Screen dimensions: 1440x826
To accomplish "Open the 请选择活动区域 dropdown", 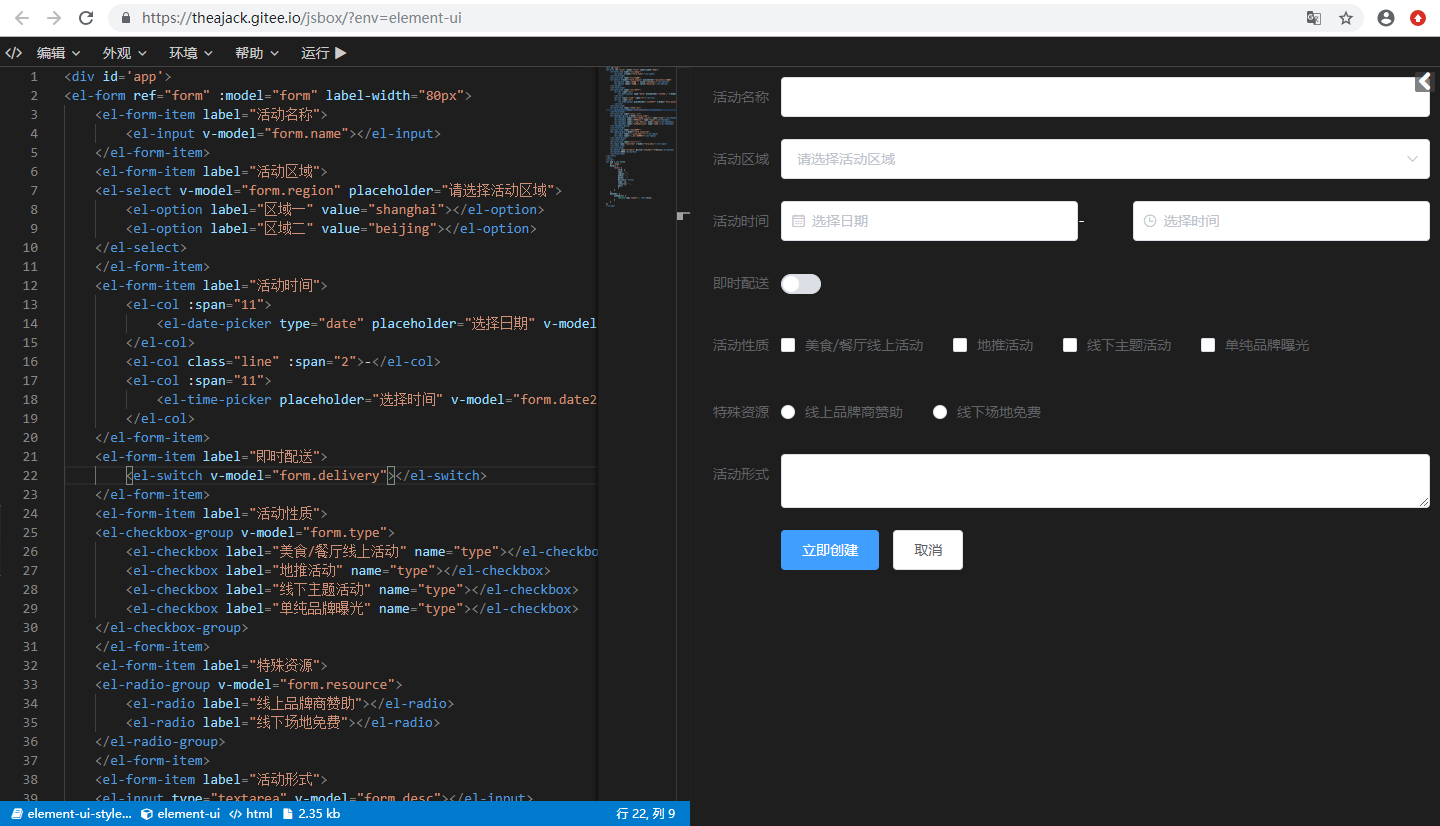I will coord(1105,159).
